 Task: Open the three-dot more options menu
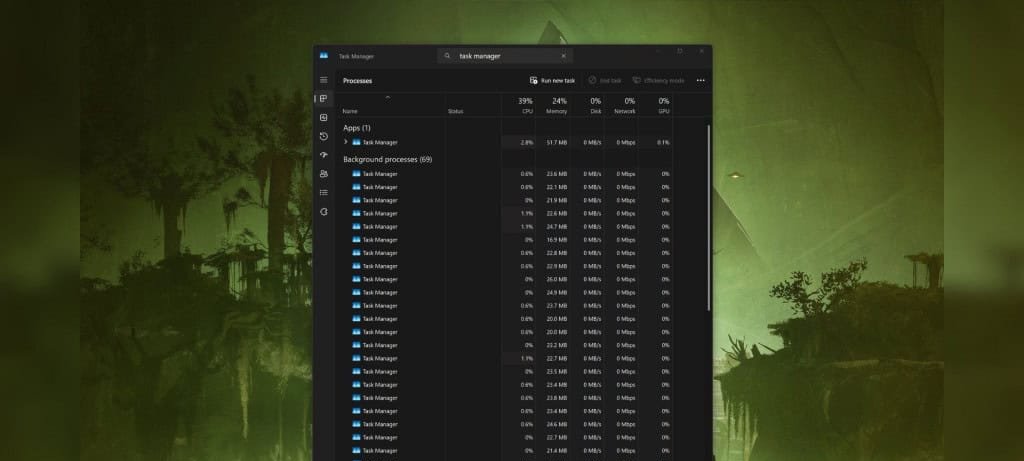tap(701, 81)
